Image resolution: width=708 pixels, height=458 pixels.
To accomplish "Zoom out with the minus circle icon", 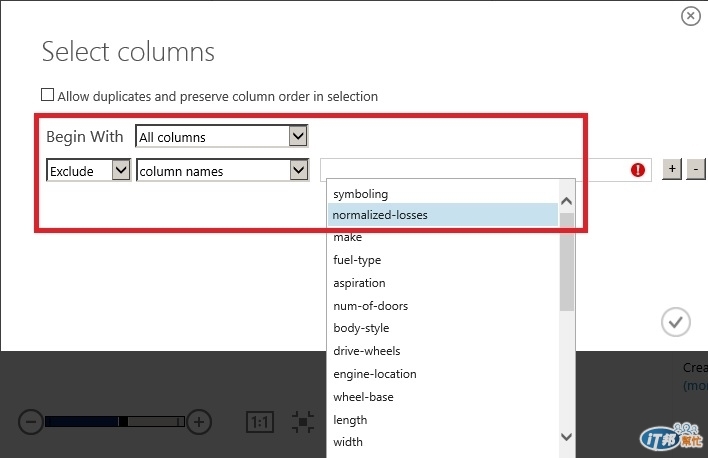I will click(31, 422).
